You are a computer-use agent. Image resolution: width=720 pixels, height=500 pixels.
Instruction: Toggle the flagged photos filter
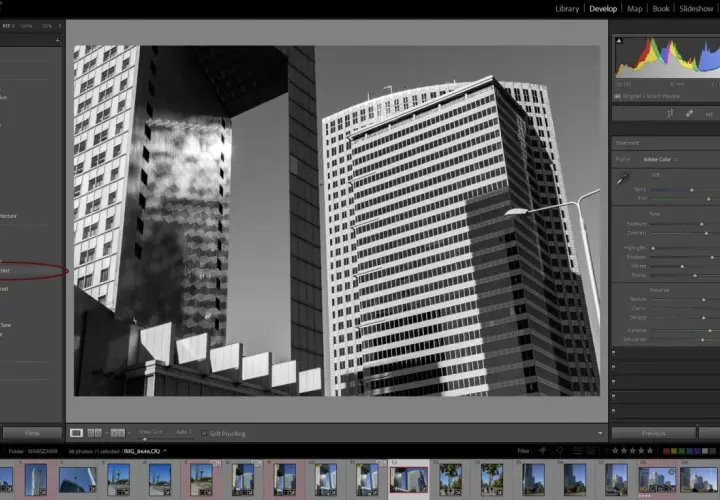click(542, 451)
